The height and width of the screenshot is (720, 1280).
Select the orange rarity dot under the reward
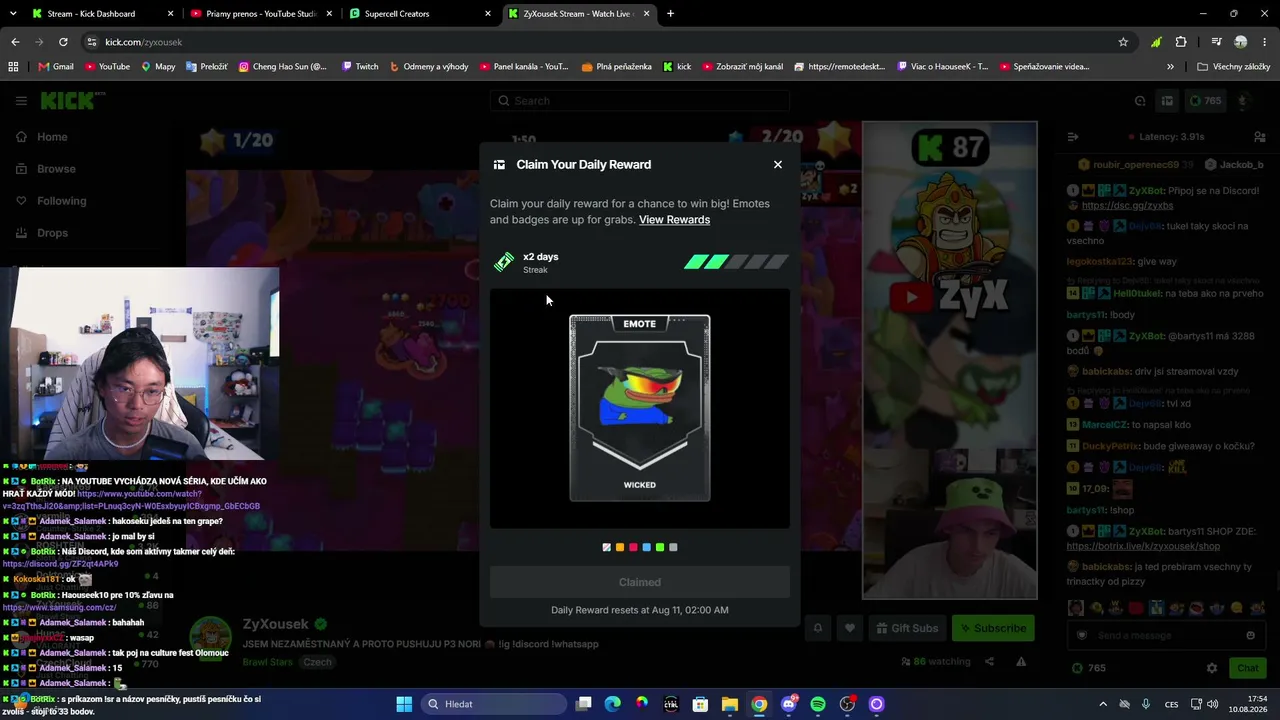[x=620, y=547]
